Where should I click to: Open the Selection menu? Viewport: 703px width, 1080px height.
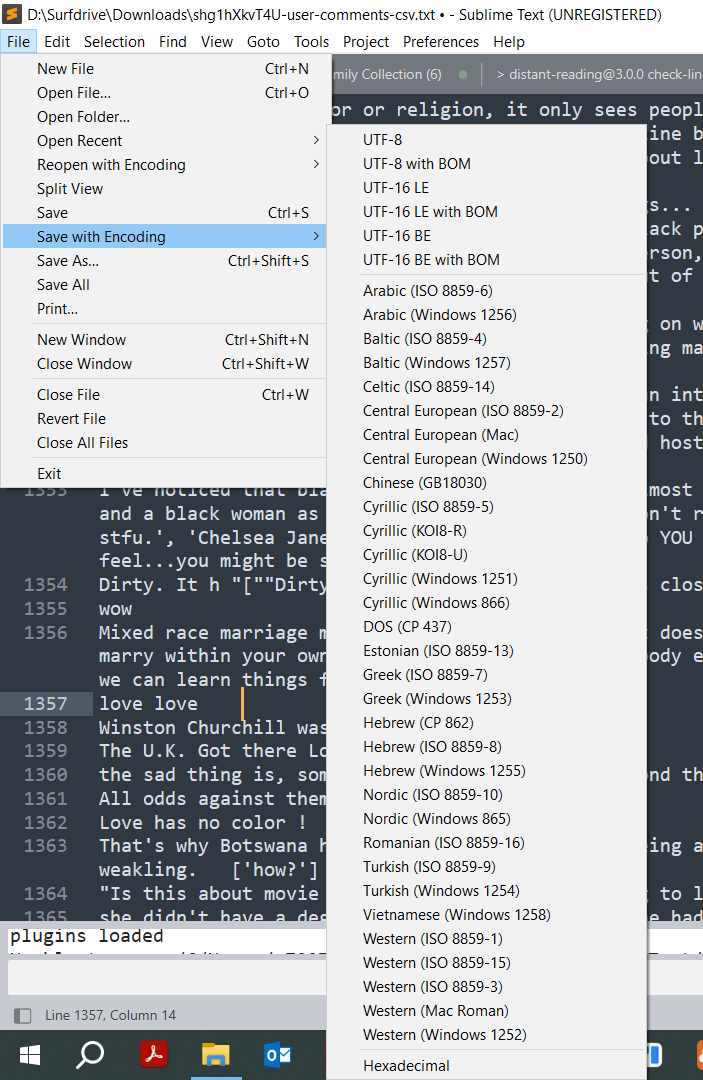click(x=114, y=41)
